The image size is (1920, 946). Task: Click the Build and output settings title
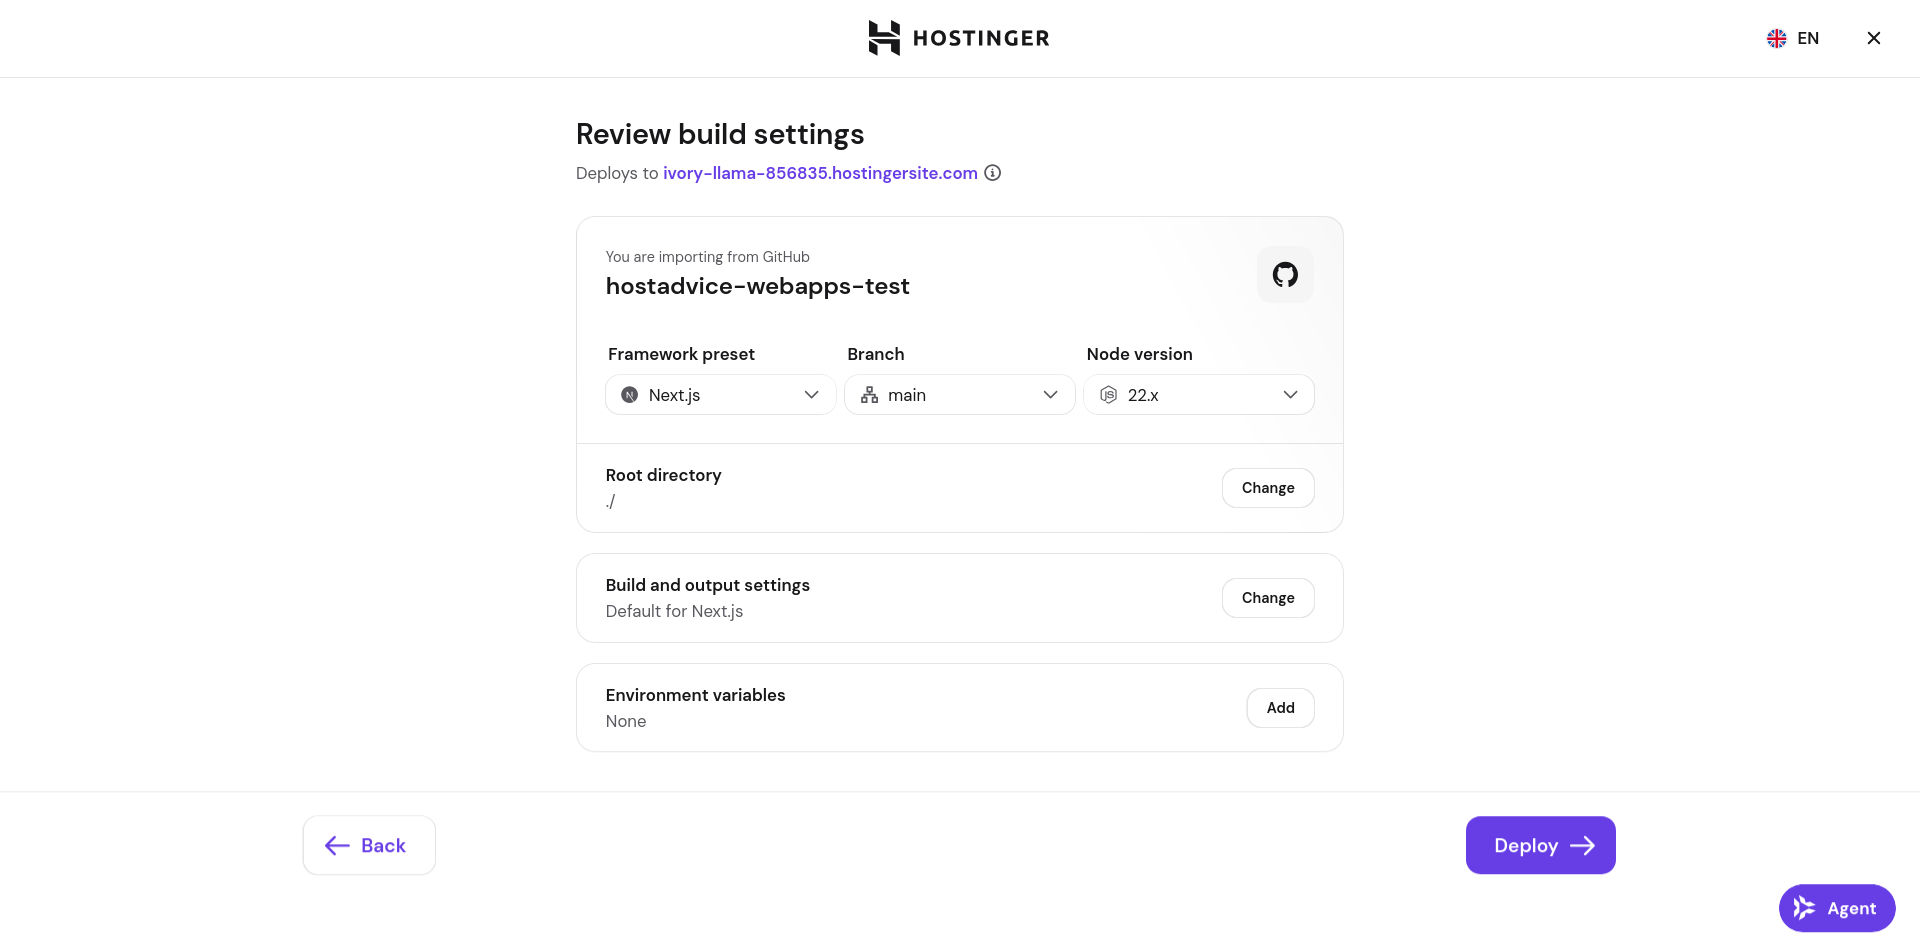[708, 585]
